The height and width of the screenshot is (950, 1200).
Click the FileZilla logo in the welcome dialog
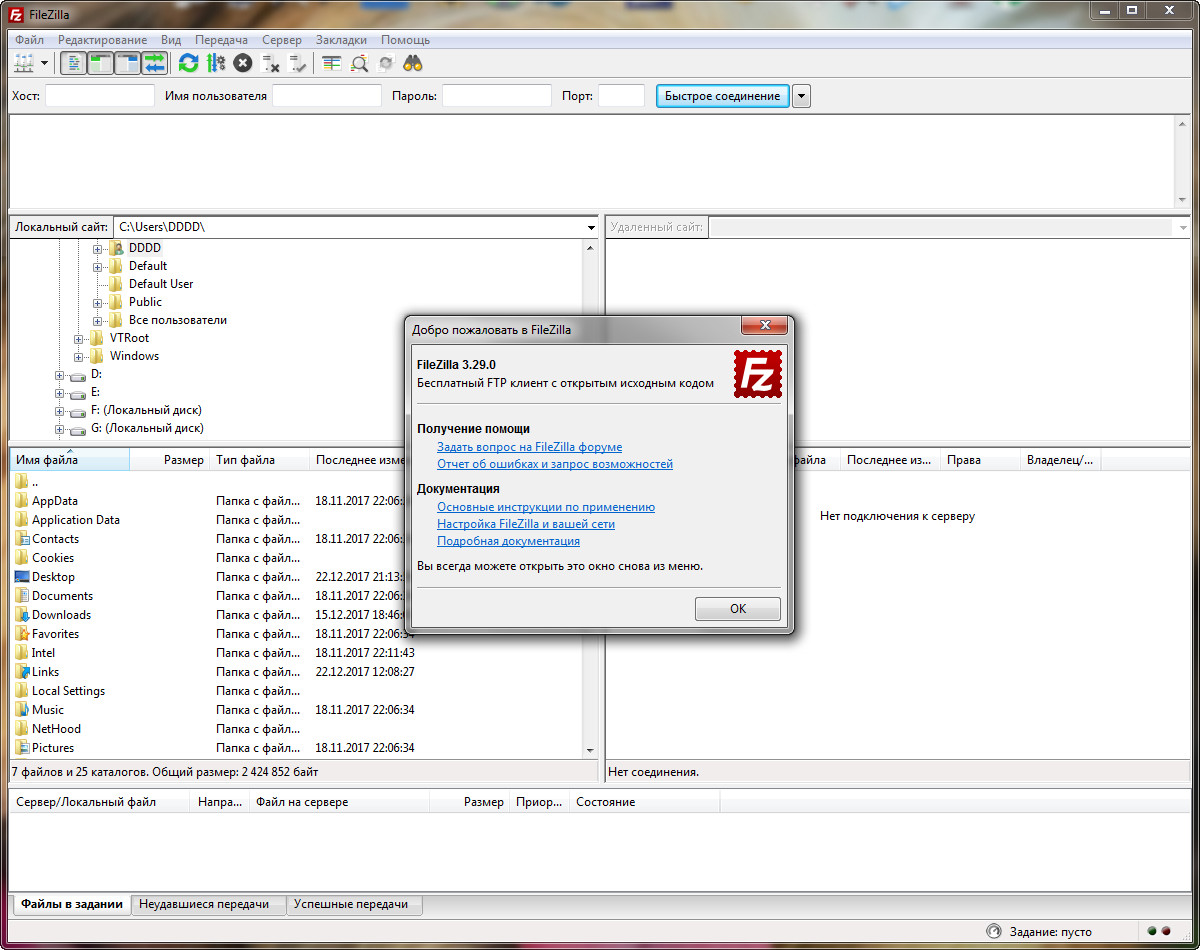coord(758,374)
